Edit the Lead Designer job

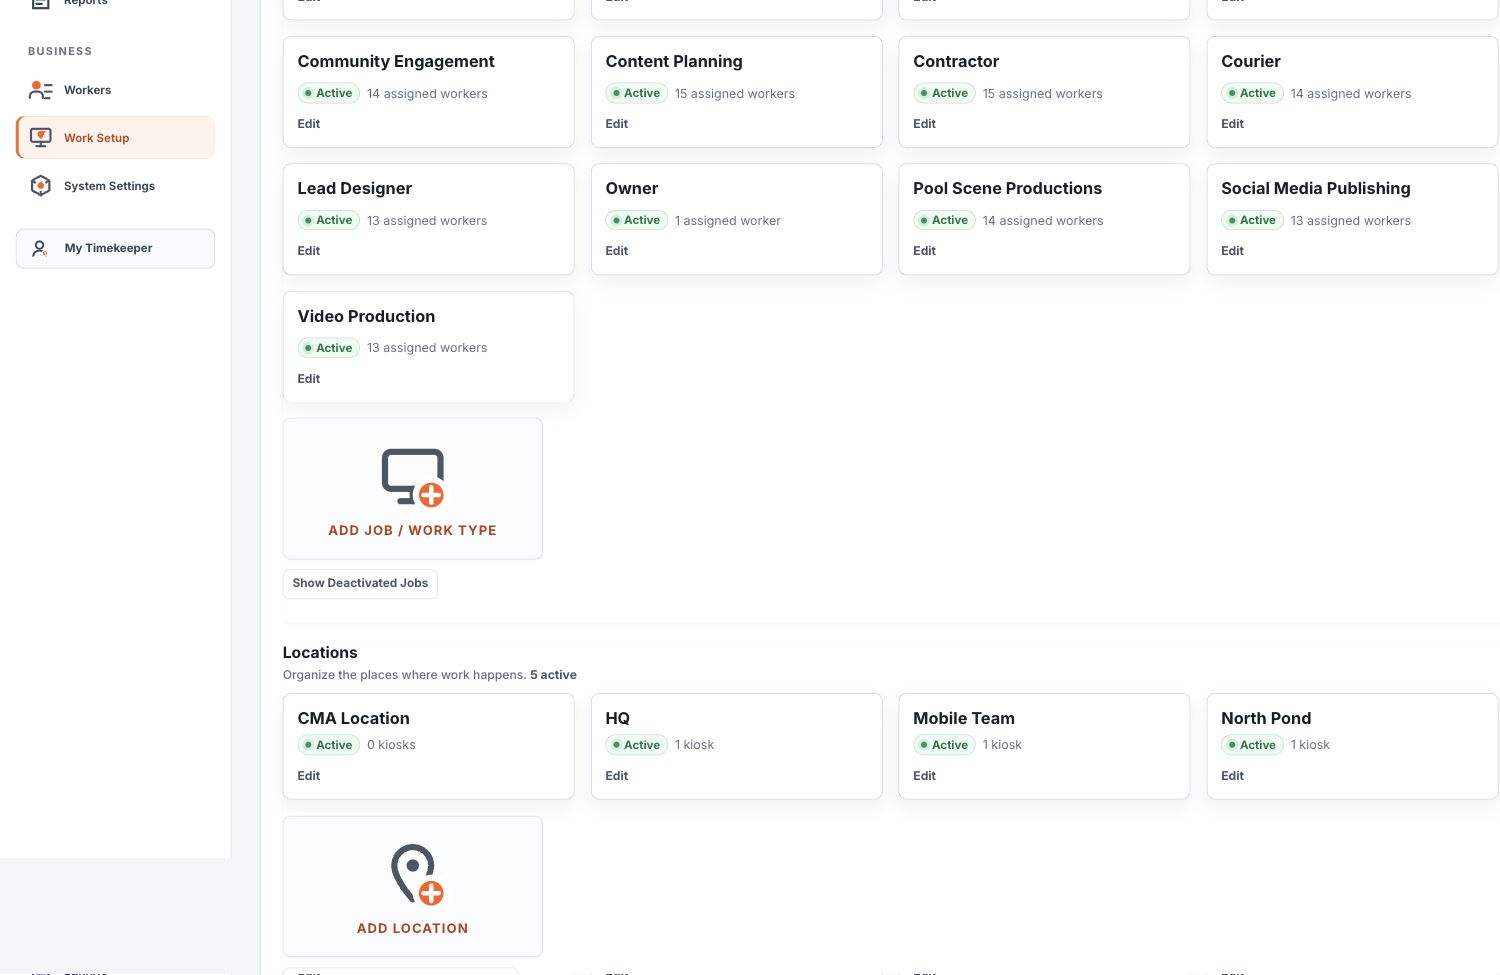(309, 251)
